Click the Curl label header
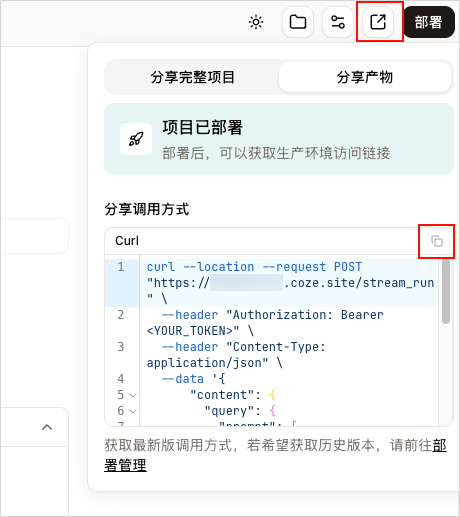This screenshot has width=460, height=517. pos(127,241)
